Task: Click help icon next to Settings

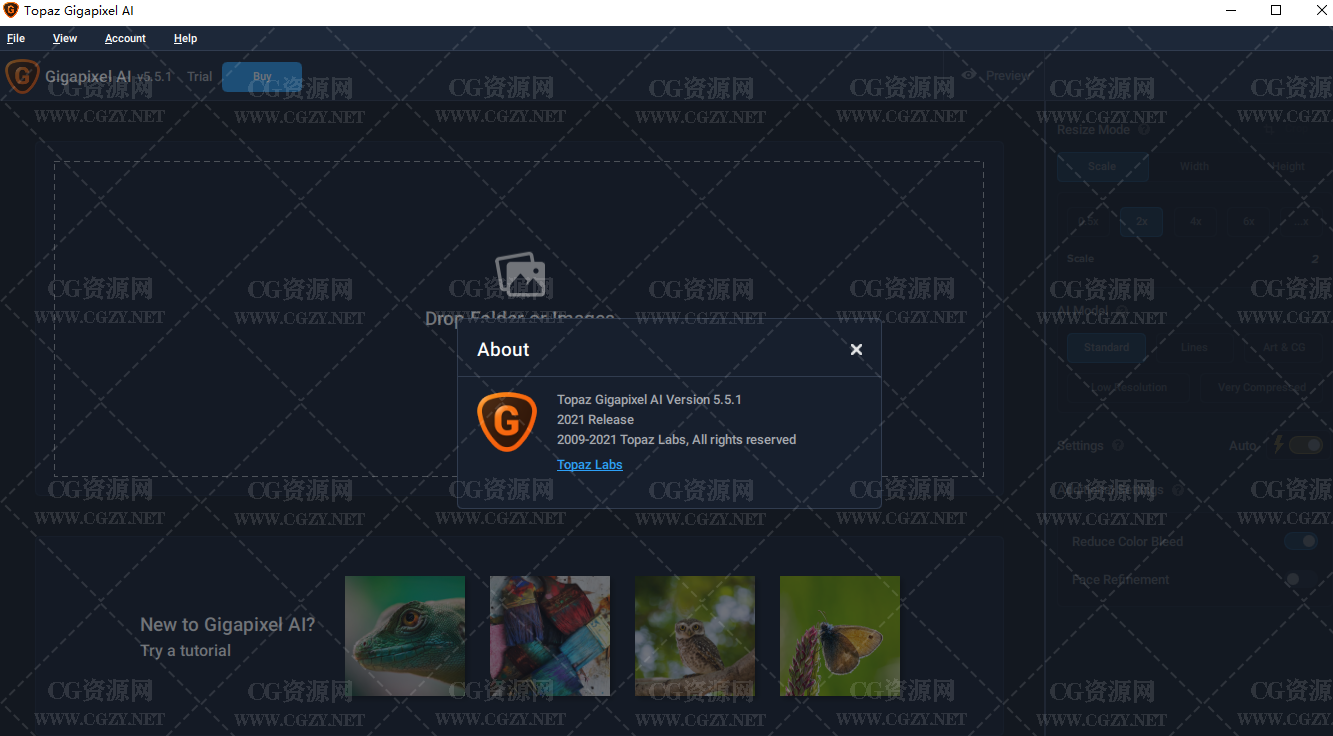Action: click(x=1117, y=446)
